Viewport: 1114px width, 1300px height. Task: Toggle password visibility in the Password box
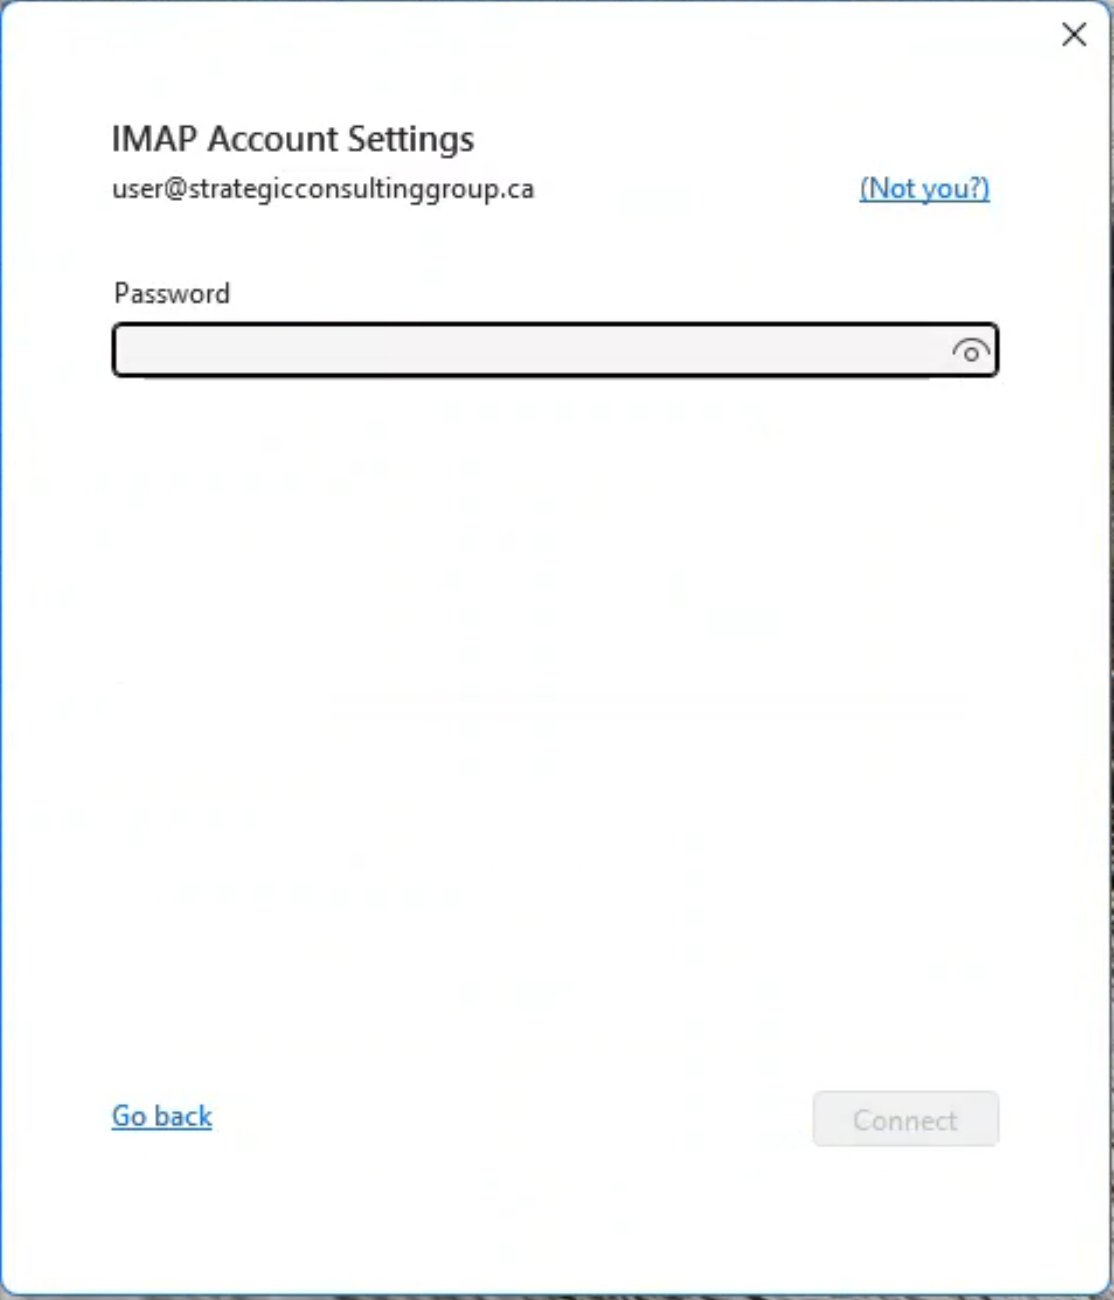click(x=970, y=351)
